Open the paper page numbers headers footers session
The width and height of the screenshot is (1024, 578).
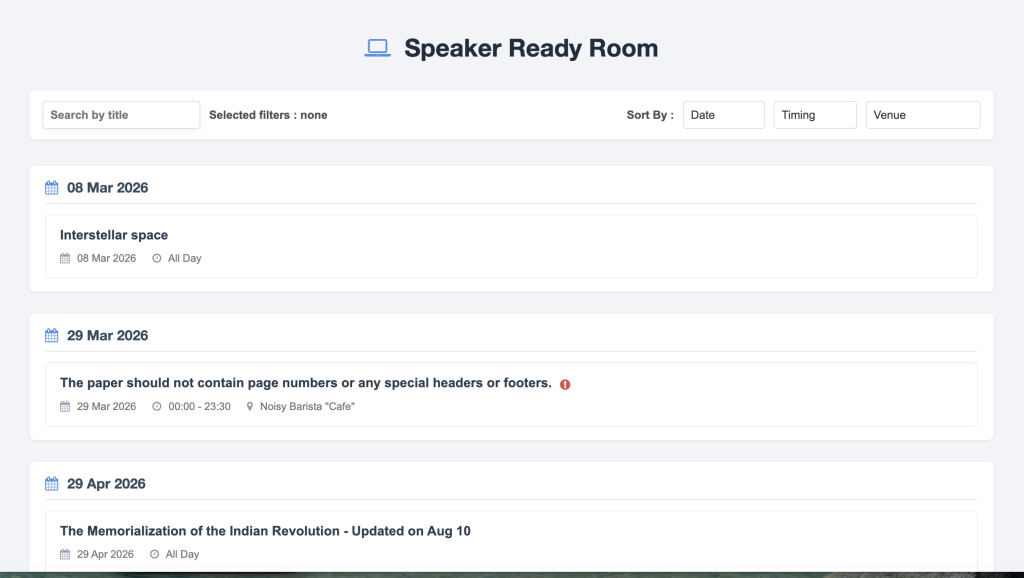coord(511,394)
